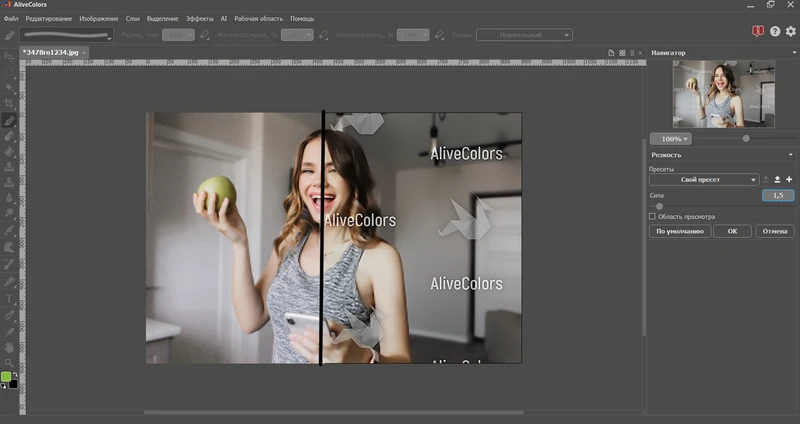Expand the Резкость panel menu arrow
The width and height of the screenshot is (800, 424).
791,155
